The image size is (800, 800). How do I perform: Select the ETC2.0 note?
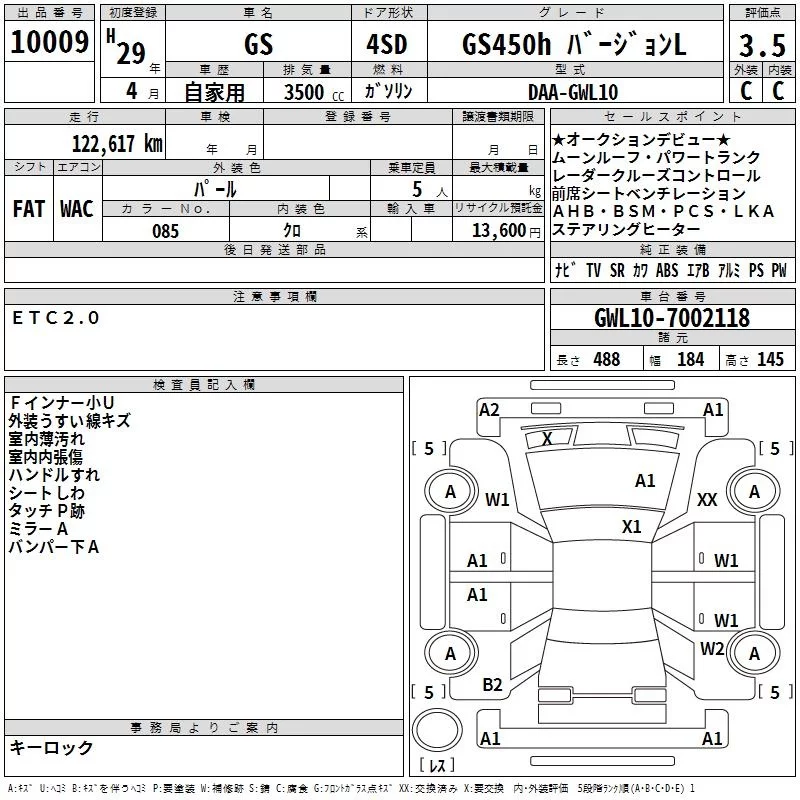[56, 318]
